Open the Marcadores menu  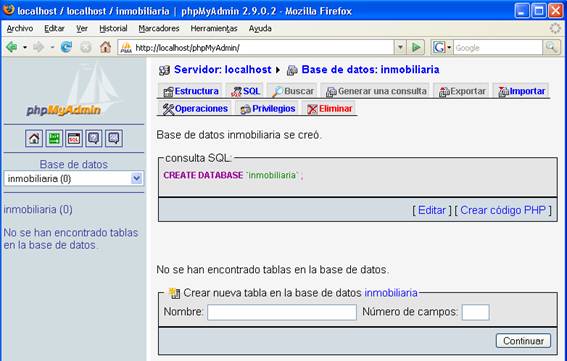[159, 29]
